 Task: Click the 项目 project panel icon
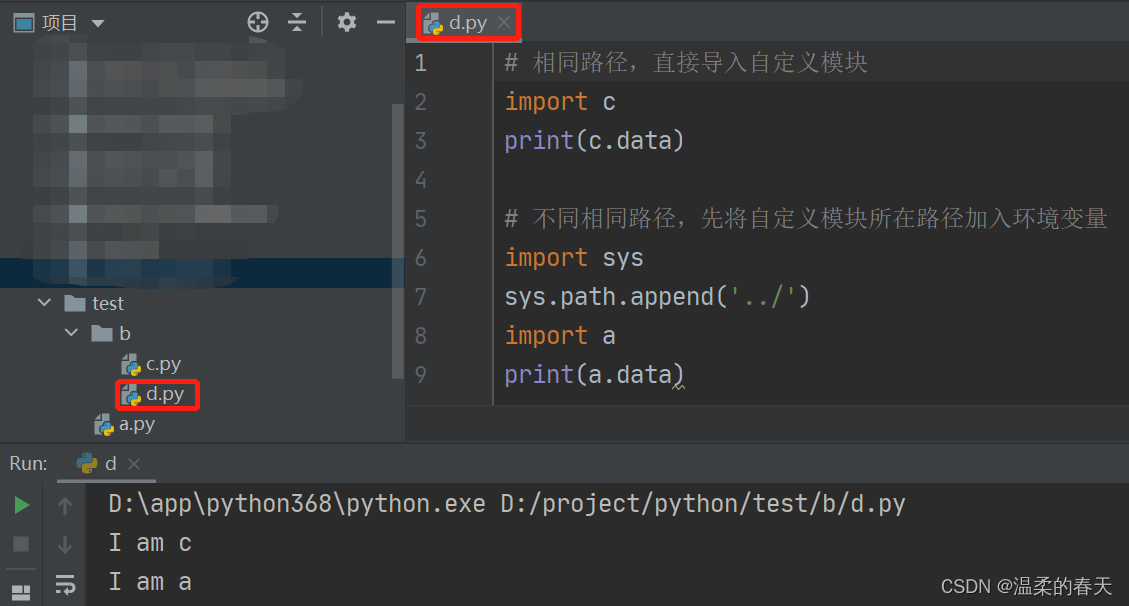tap(24, 23)
